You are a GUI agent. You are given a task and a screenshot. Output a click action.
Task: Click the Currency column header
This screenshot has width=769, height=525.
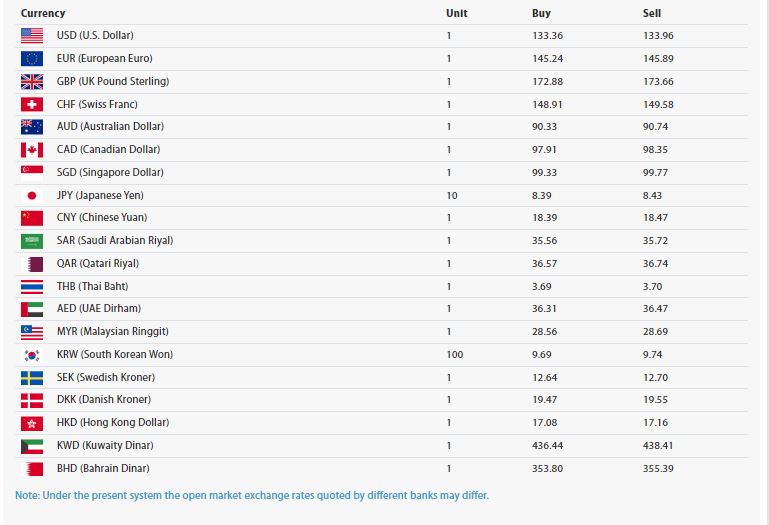pos(43,13)
